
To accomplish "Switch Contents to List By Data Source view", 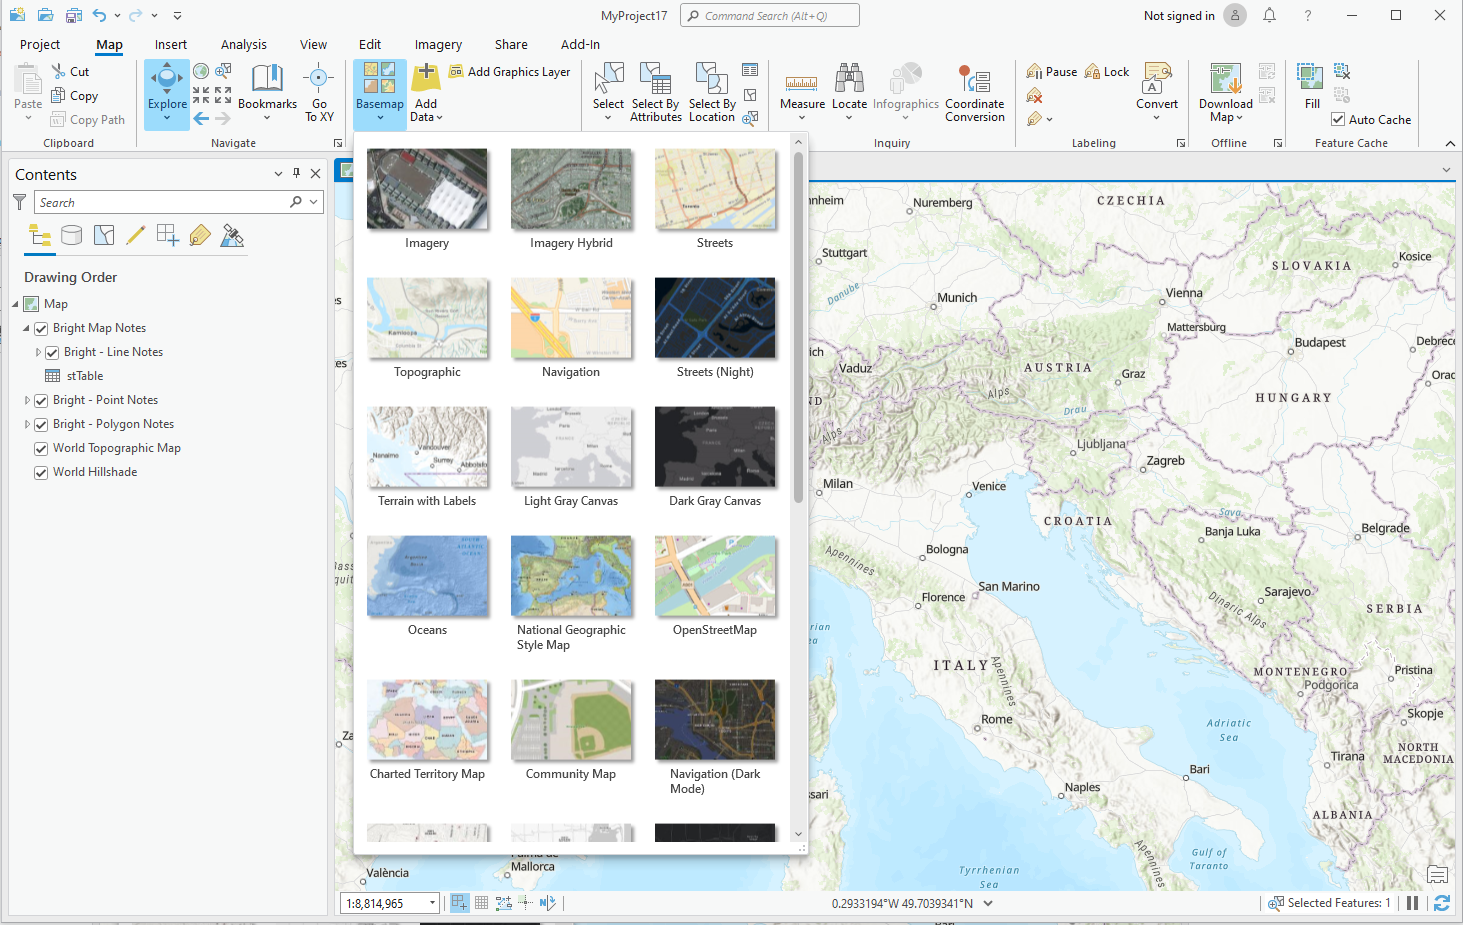I will 71,236.
